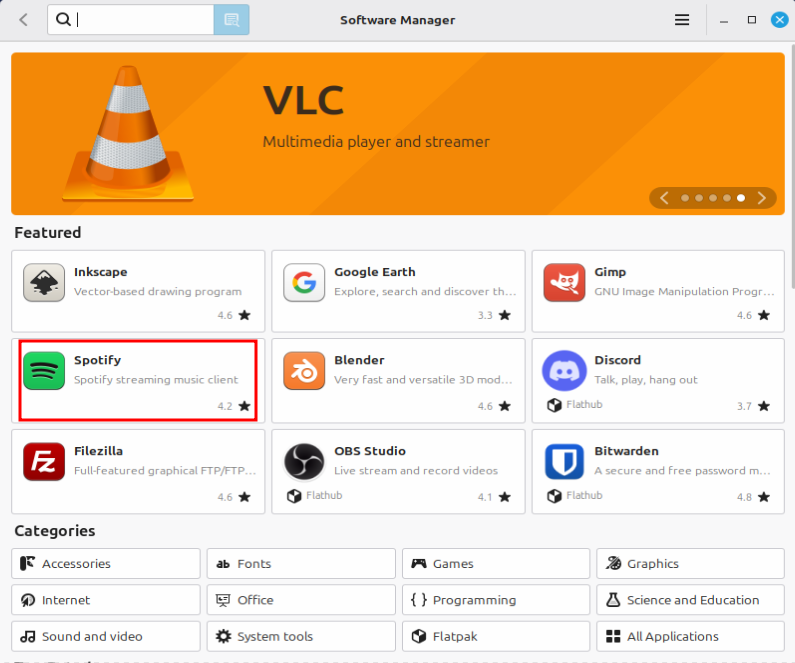The width and height of the screenshot is (795, 663).
Task: Select the fourth banner dot
Action: click(x=727, y=198)
